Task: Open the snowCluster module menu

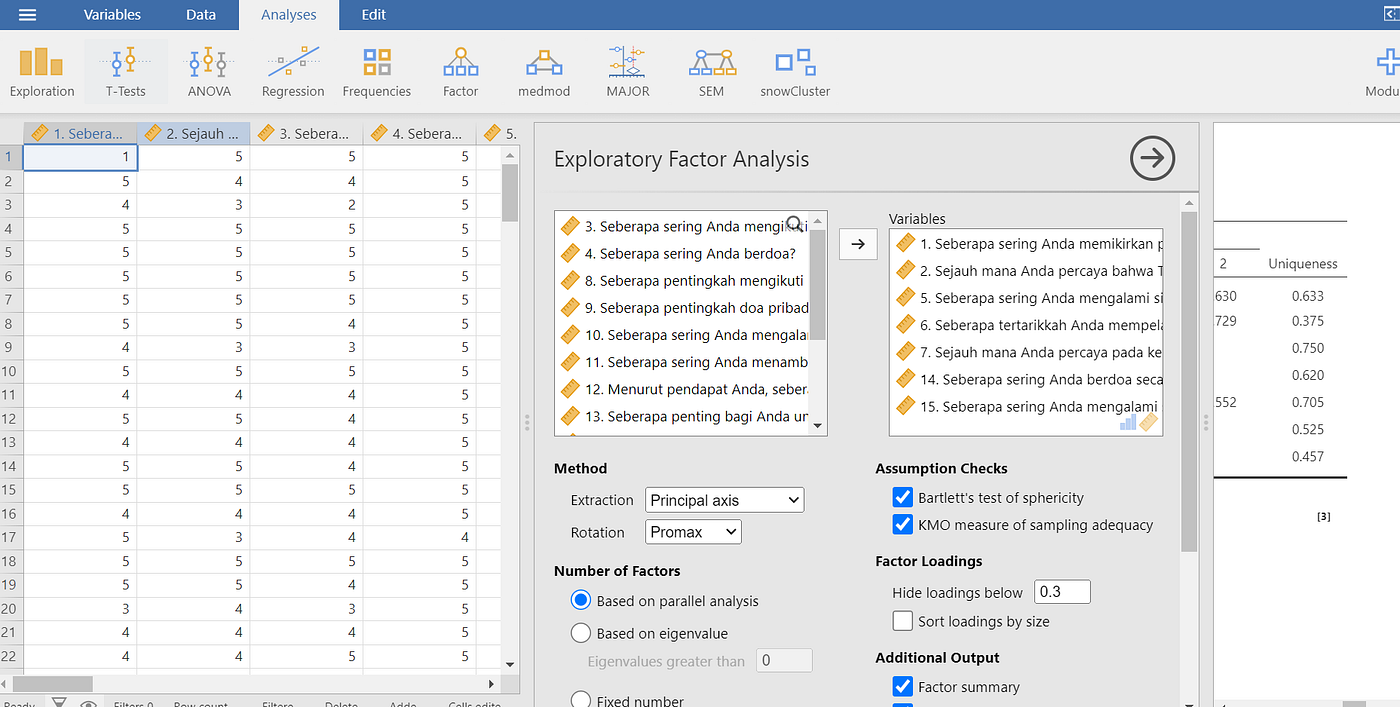Action: click(795, 72)
